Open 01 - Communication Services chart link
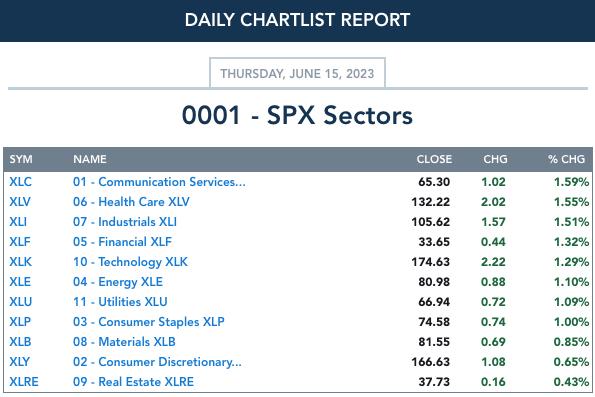The image size is (595, 397). [x=159, y=182]
